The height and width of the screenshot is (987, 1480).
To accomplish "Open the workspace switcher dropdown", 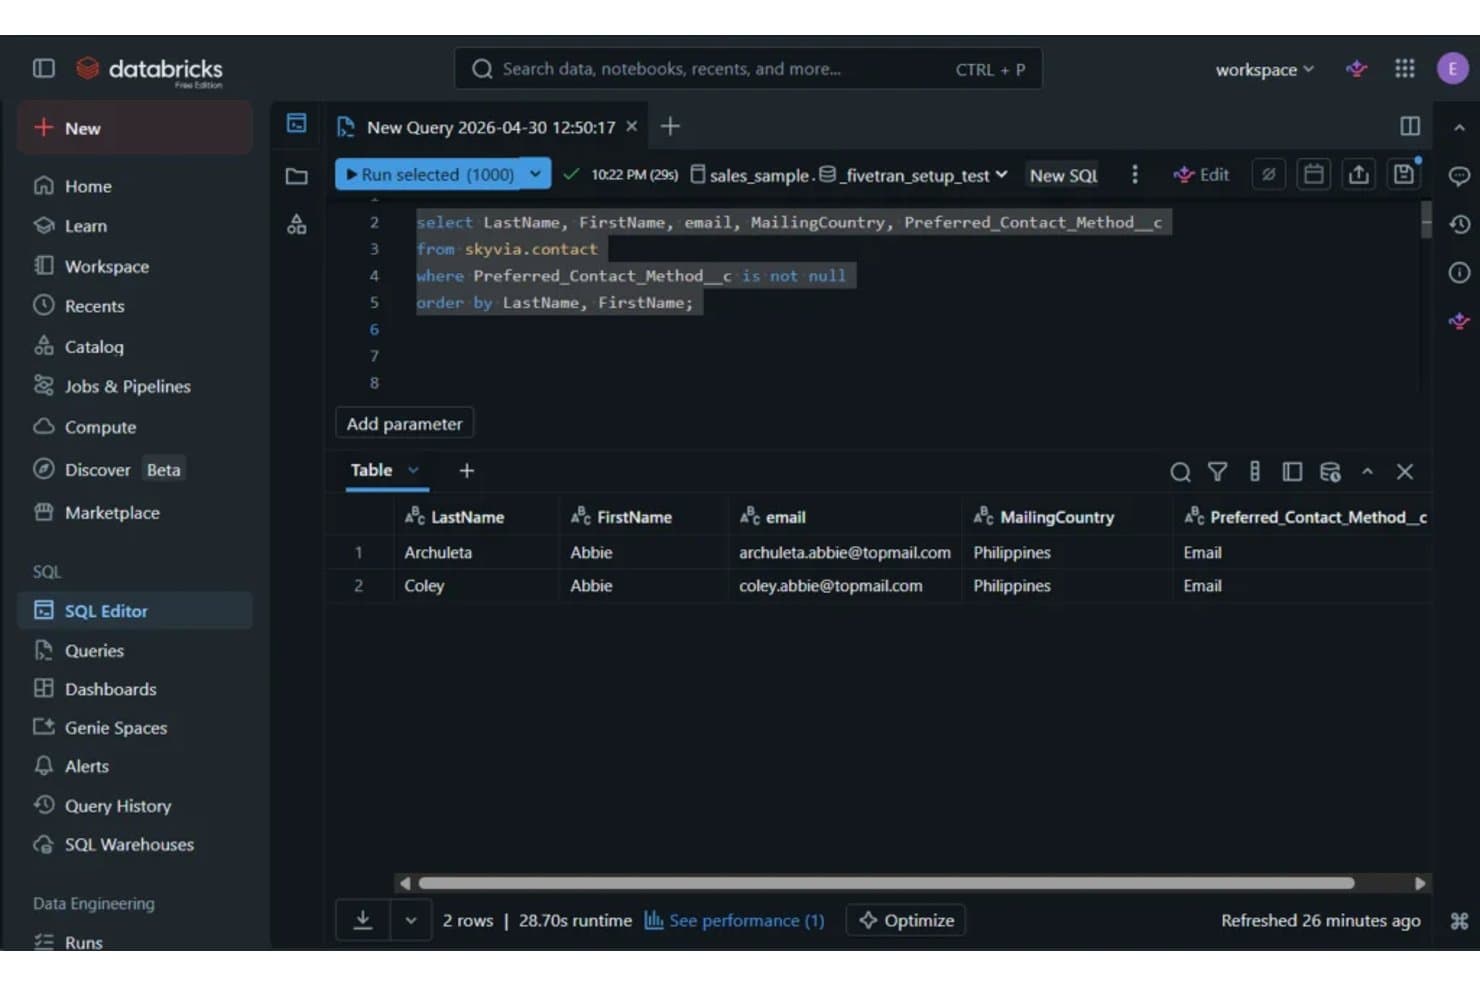I will 1264,69.
